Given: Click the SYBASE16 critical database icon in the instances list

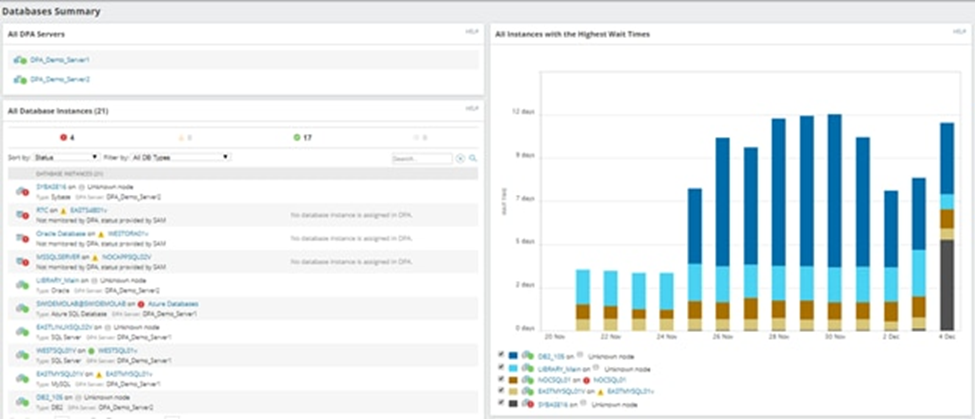Looking at the screenshot, I should (x=22, y=191).
